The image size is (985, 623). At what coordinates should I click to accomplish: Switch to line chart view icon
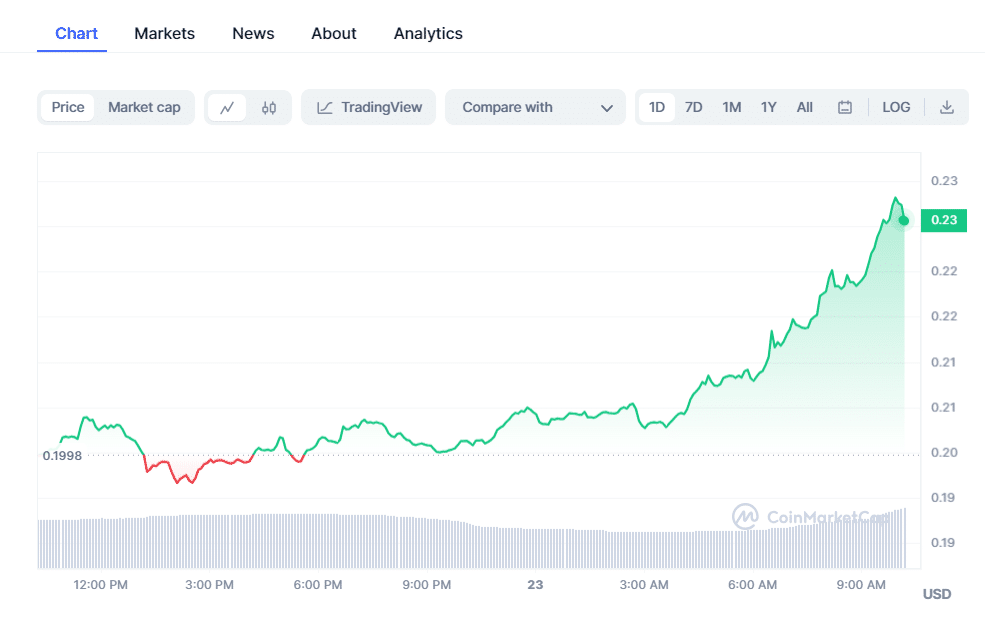point(227,108)
